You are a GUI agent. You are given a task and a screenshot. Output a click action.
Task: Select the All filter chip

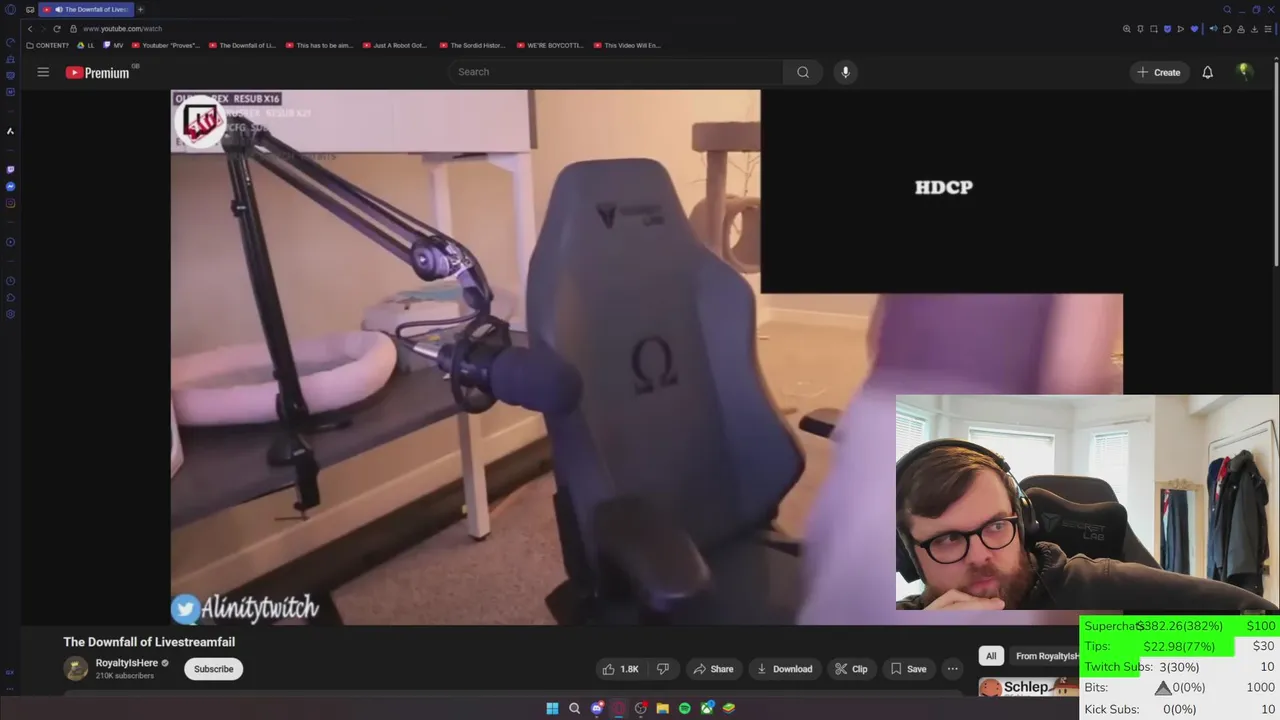click(x=991, y=656)
